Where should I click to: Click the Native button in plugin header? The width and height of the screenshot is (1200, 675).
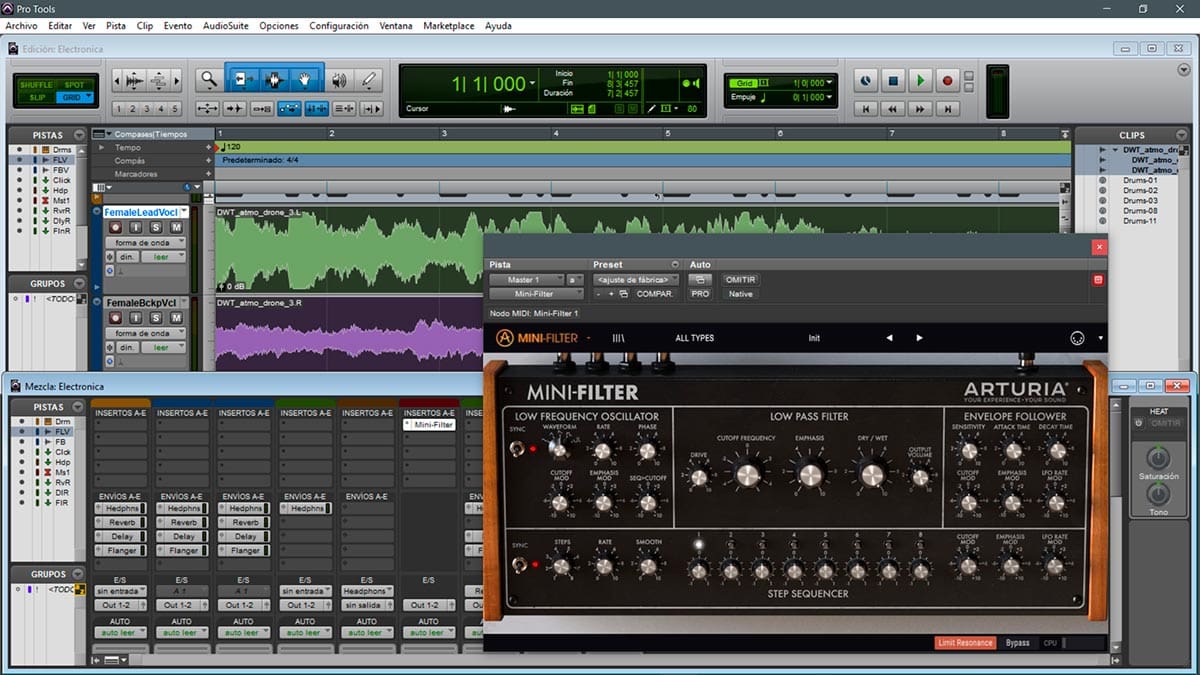click(x=740, y=295)
